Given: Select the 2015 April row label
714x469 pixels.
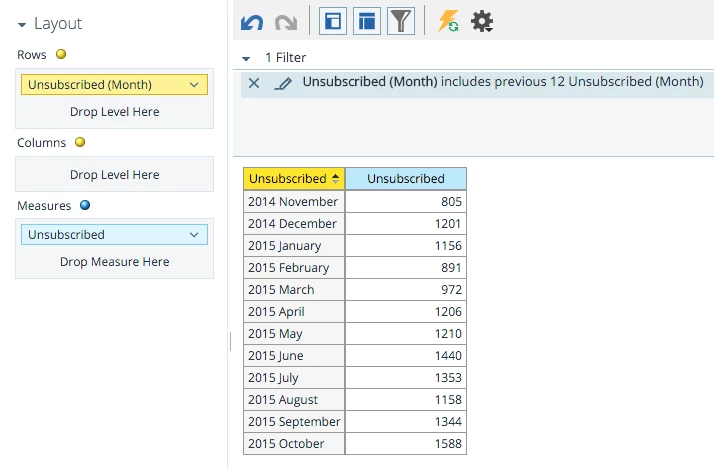Looking at the screenshot, I should (x=294, y=311).
